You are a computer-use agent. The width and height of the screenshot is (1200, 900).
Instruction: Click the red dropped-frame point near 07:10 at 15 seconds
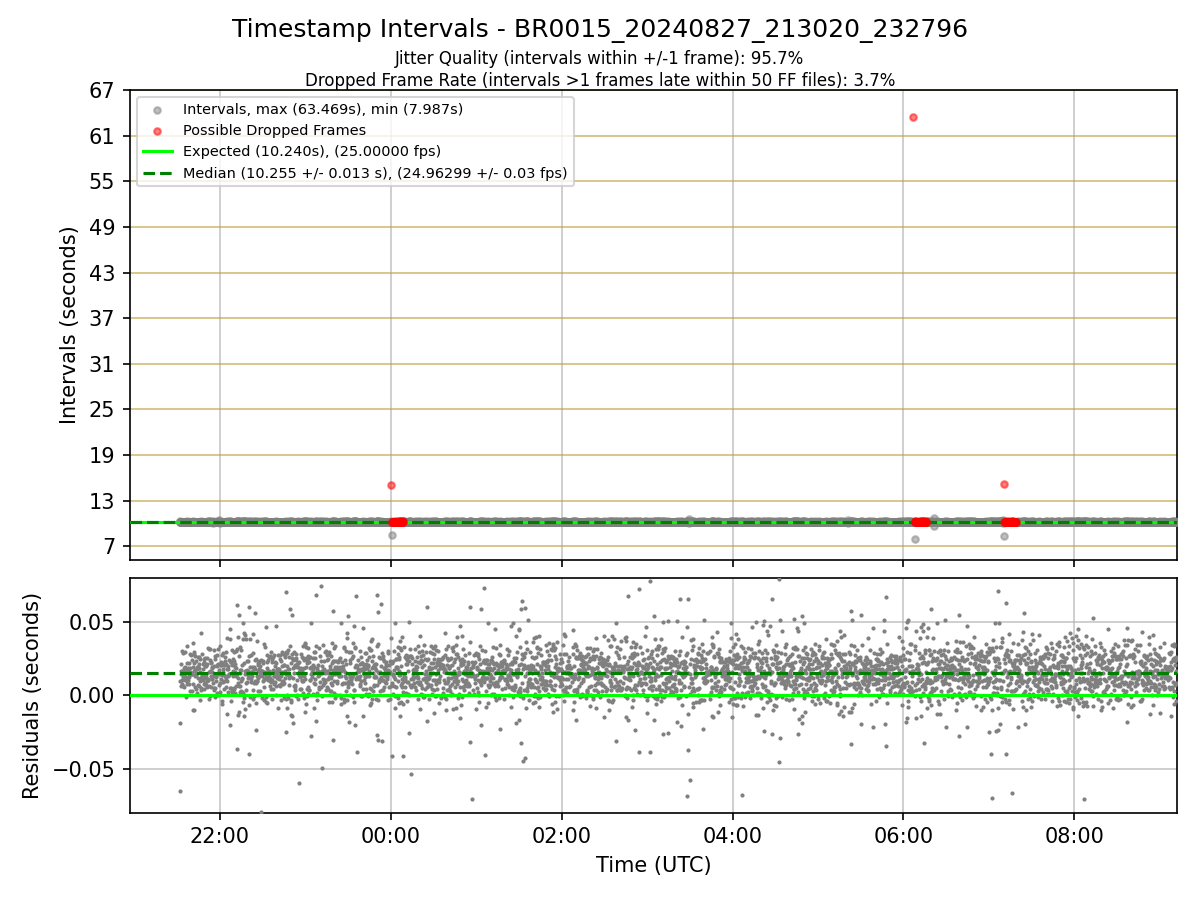click(1004, 484)
